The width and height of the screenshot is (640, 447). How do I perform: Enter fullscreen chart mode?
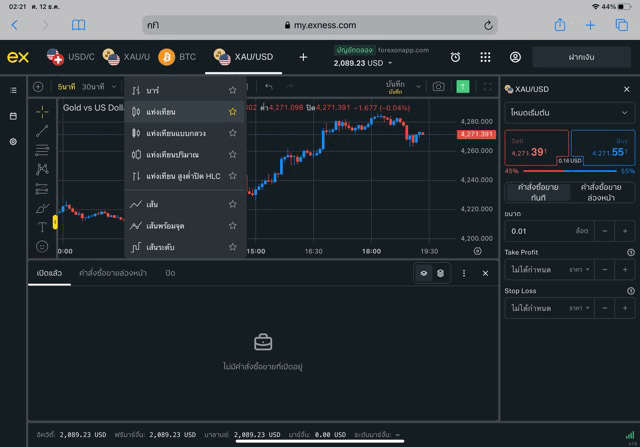point(487,87)
